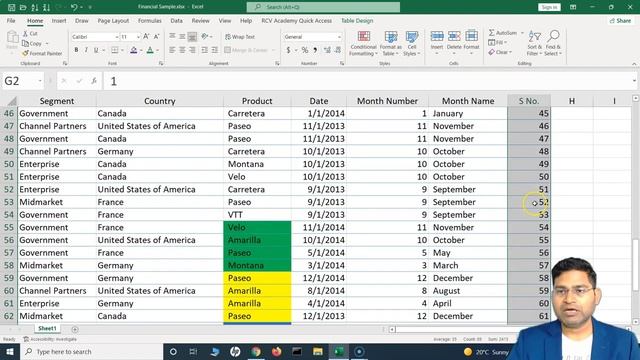Click Decrease Font Size icon
The height and width of the screenshot is (360, 640).
coord(156,37)
